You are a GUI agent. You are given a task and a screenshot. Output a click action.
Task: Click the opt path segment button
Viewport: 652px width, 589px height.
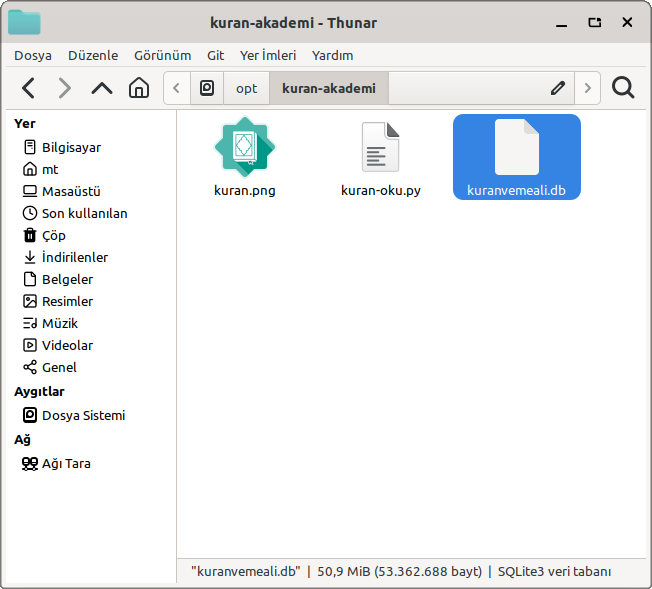click(246, 88)
